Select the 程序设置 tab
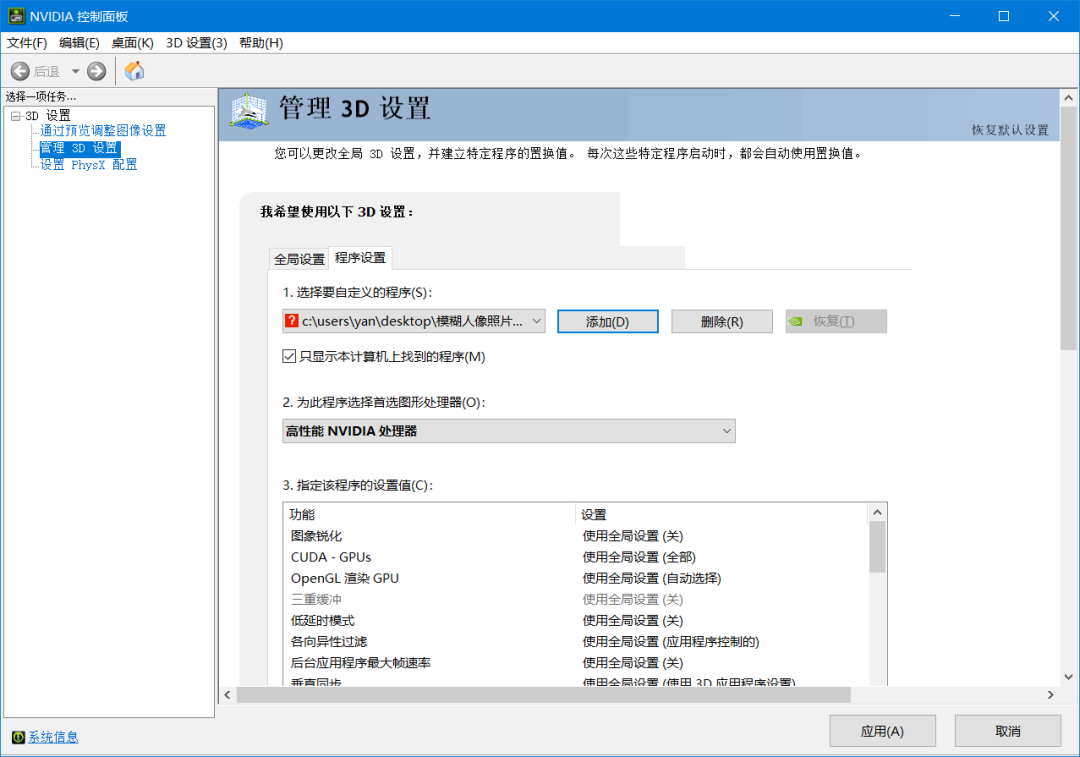 (360, 258)
